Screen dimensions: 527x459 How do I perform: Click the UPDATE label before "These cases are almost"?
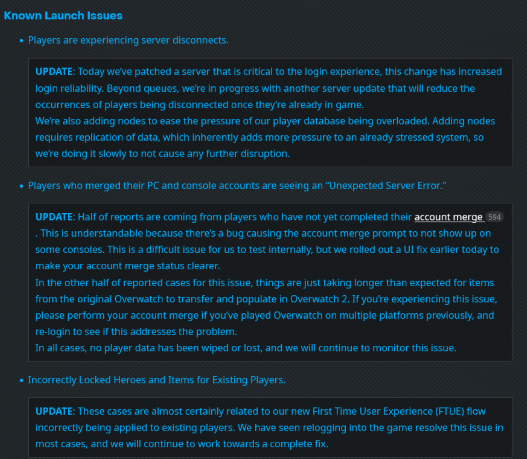pyautogui.click(x=54, y=411)
